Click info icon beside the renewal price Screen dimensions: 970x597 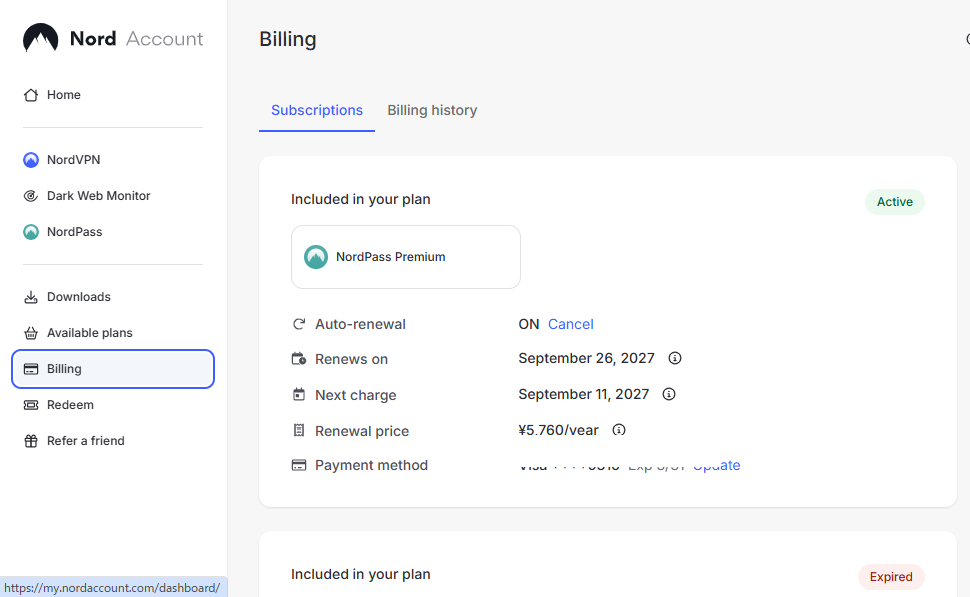619,430
